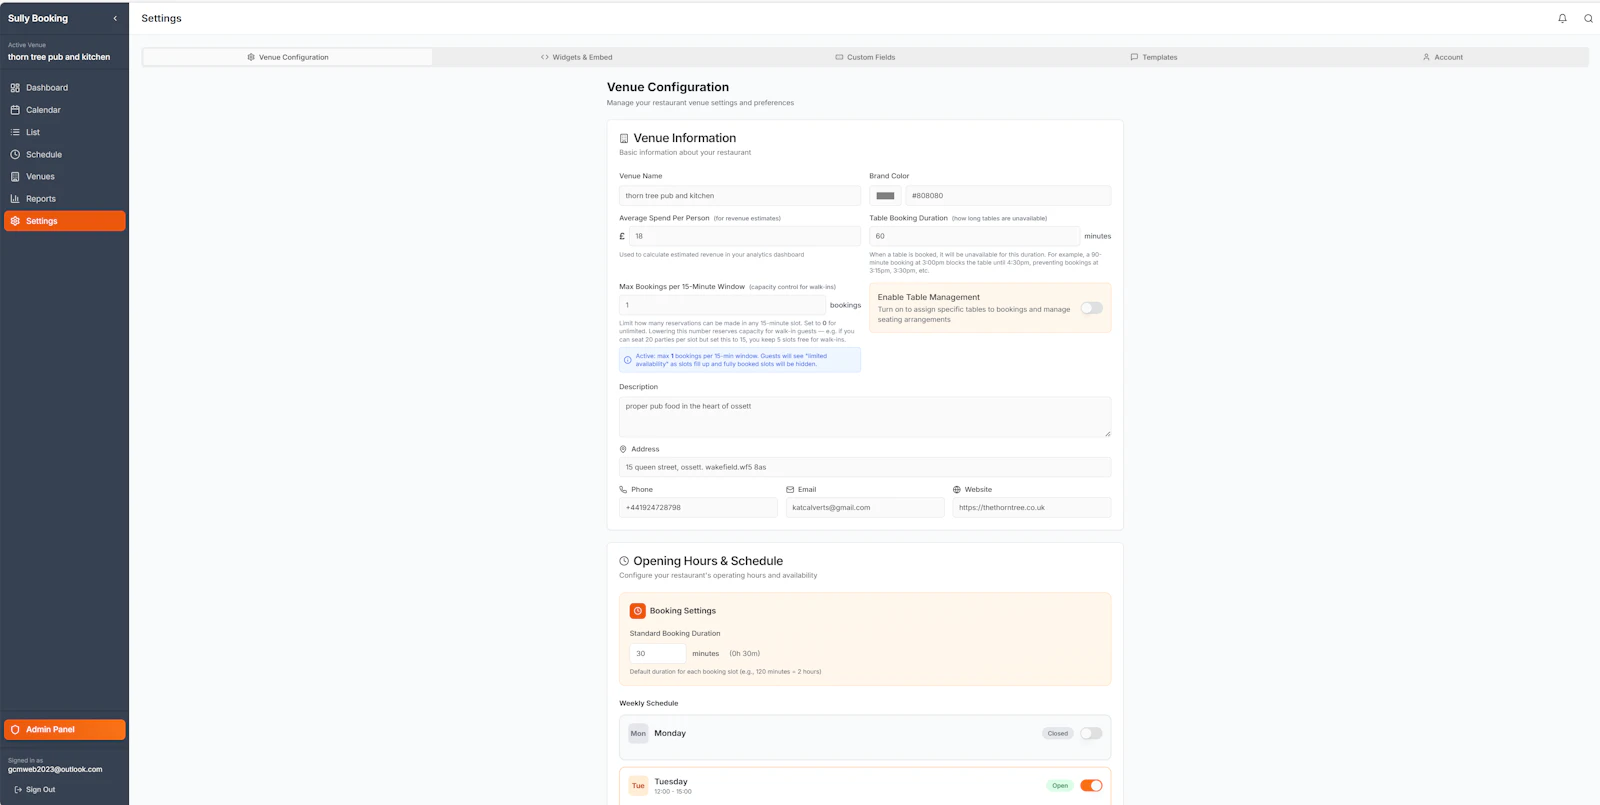Click the Table Booking Duration minutes field
This screenshot has width=1600, height=805.
point(974,236)
